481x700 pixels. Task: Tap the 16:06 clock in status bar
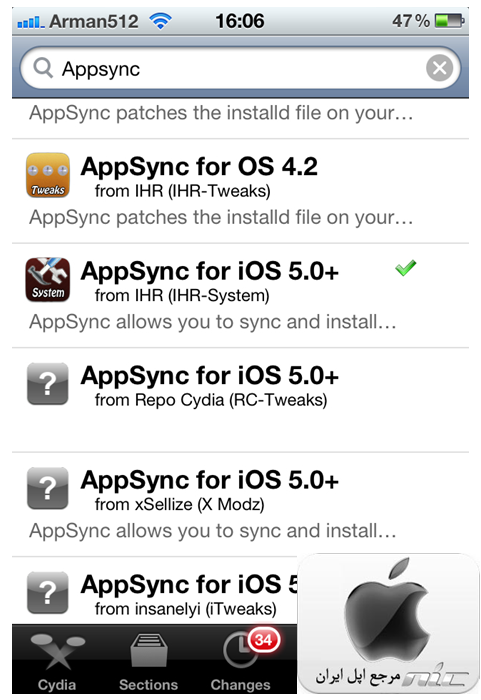coord(240,21)
